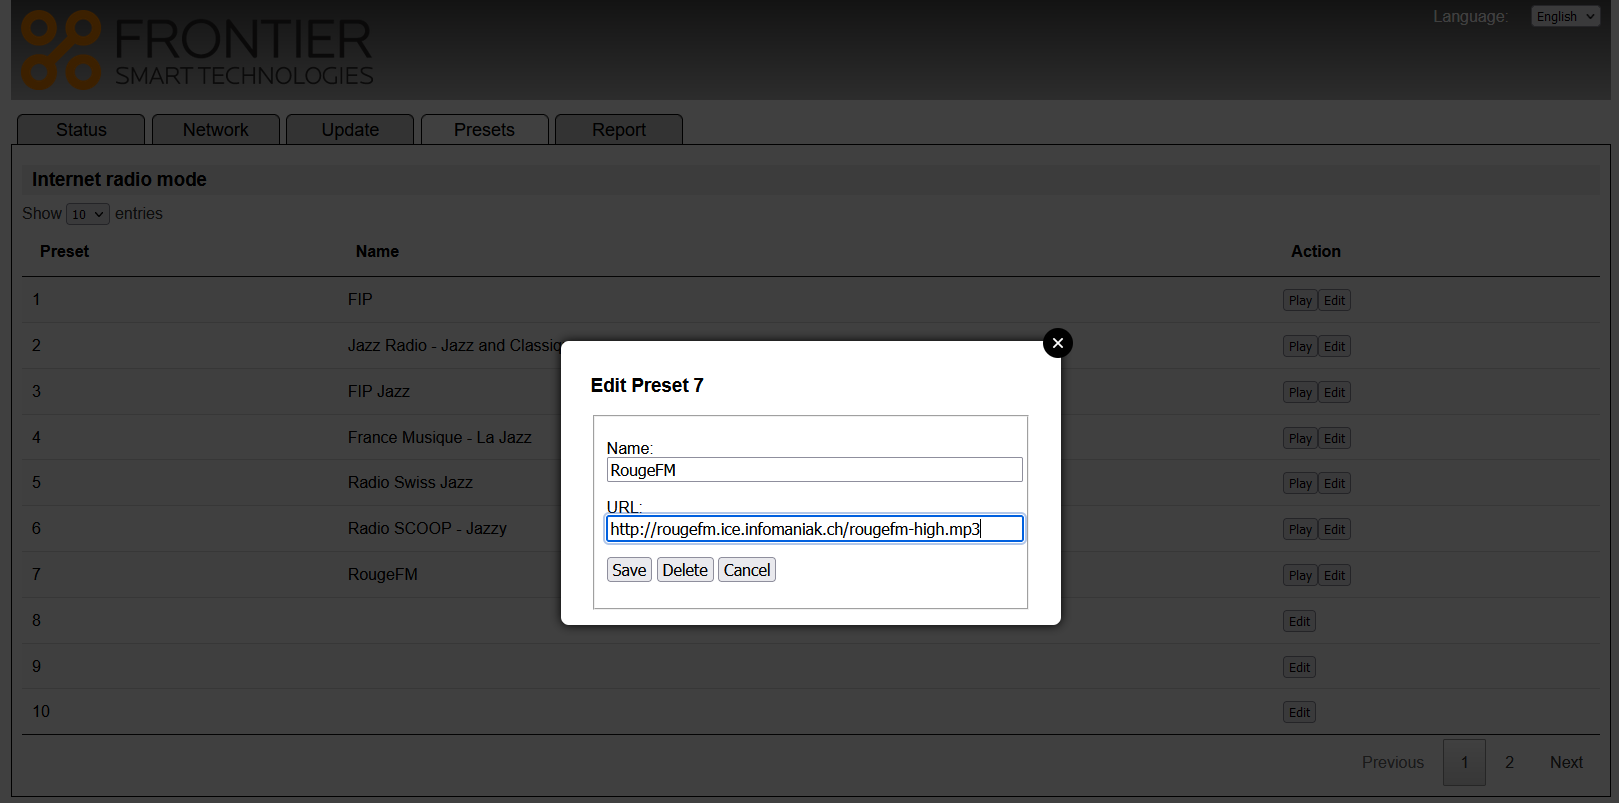Edit the RougeFM preset row
The image size is (1619, 803).
click(x=1335, y=576)
